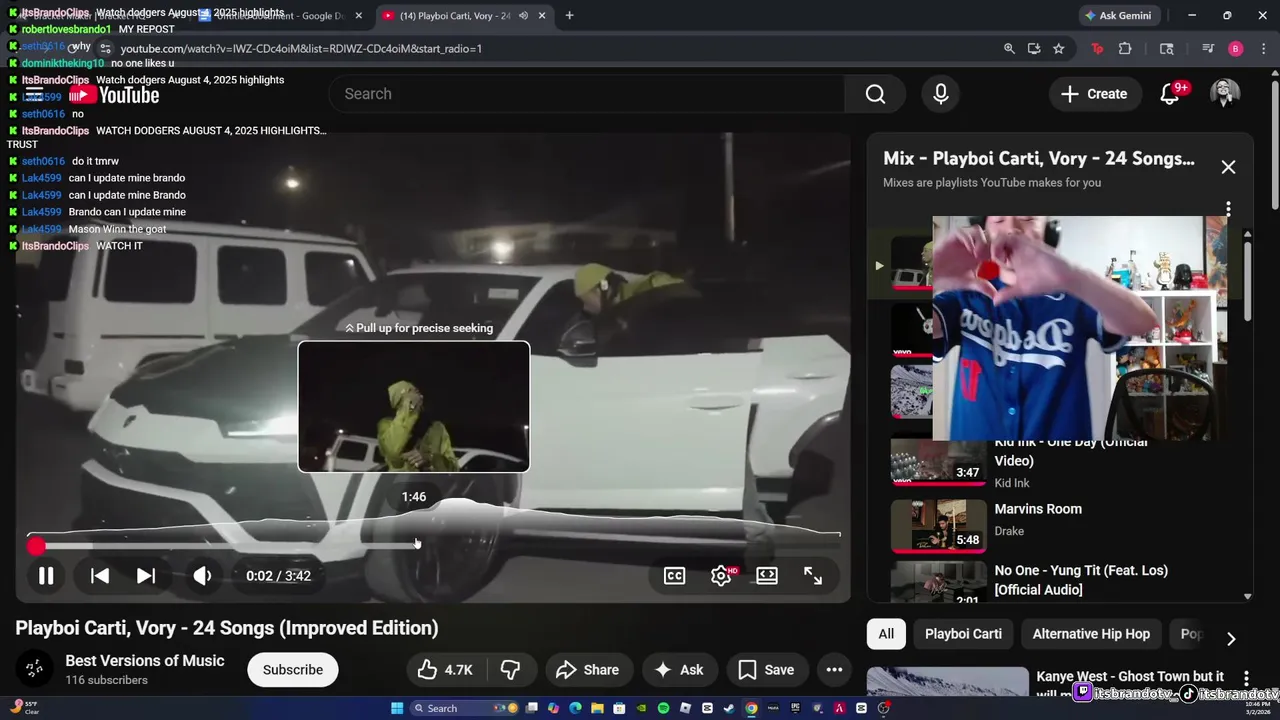Click the Chrome address bar URL
The image size is (1280, 720).
point(301,48)
